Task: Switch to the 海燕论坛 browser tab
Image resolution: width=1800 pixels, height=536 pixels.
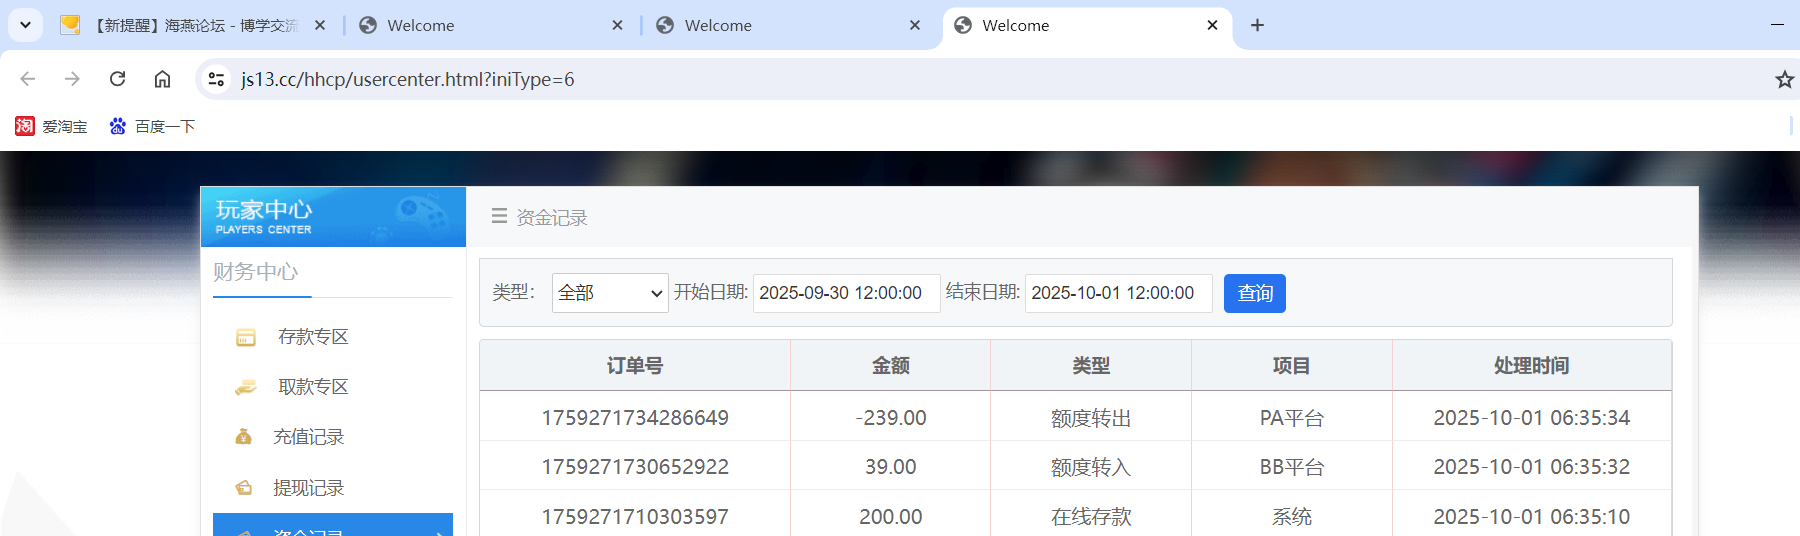Action: click(195, 25)
